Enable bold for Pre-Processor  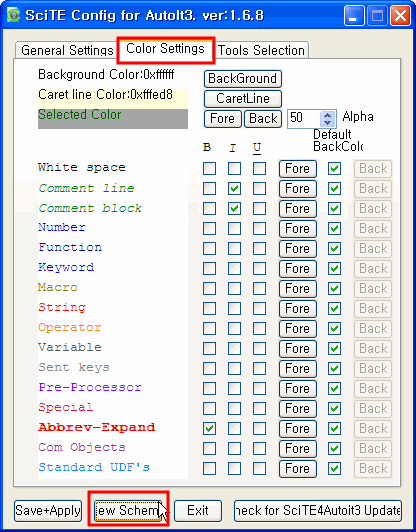point(209,389)
